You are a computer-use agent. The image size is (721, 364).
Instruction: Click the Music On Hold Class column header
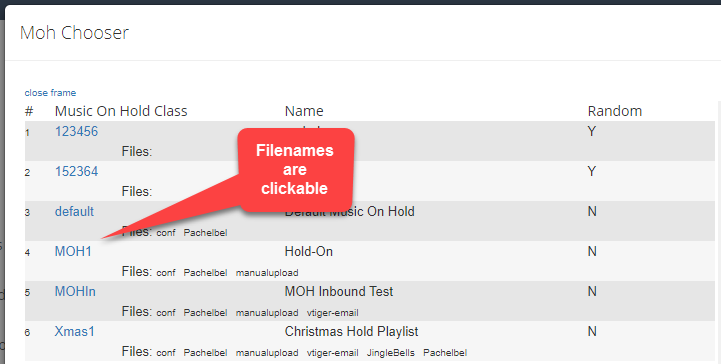tap(121, 111)
